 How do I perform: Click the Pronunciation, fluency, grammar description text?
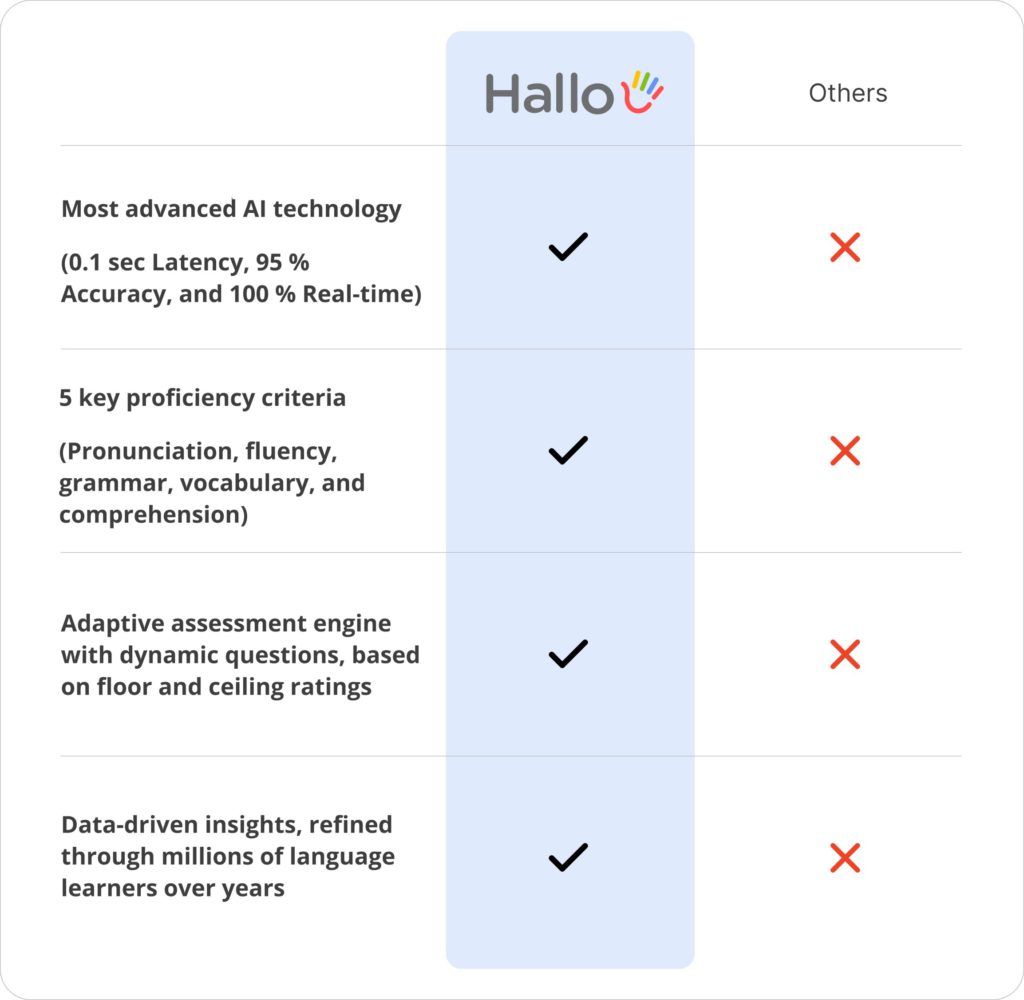[x=212, y=483]
